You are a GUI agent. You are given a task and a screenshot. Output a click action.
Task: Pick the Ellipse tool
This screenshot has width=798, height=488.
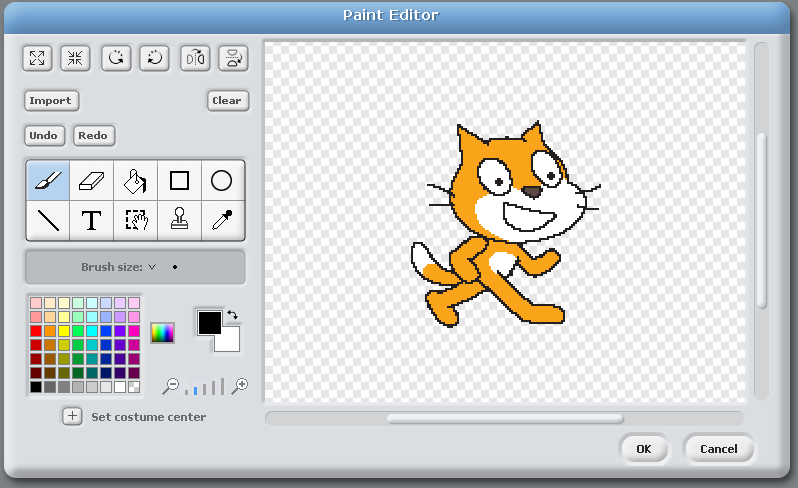click(222, 181)
